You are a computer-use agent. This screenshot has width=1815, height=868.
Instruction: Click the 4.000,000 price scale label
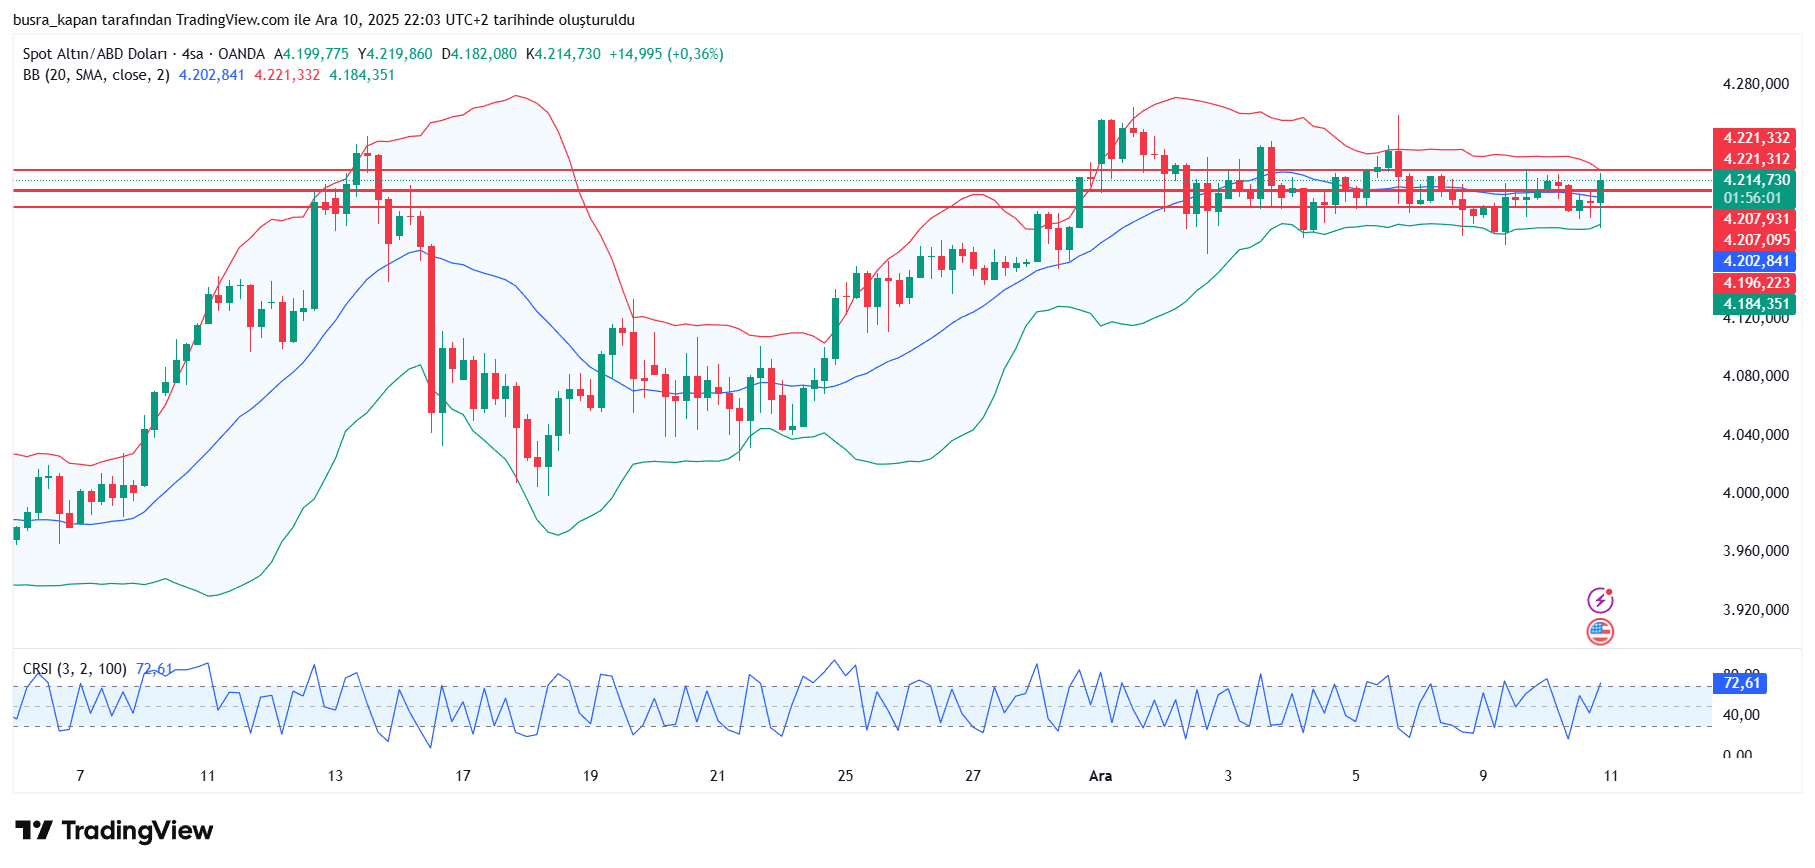click(1755, 493)
